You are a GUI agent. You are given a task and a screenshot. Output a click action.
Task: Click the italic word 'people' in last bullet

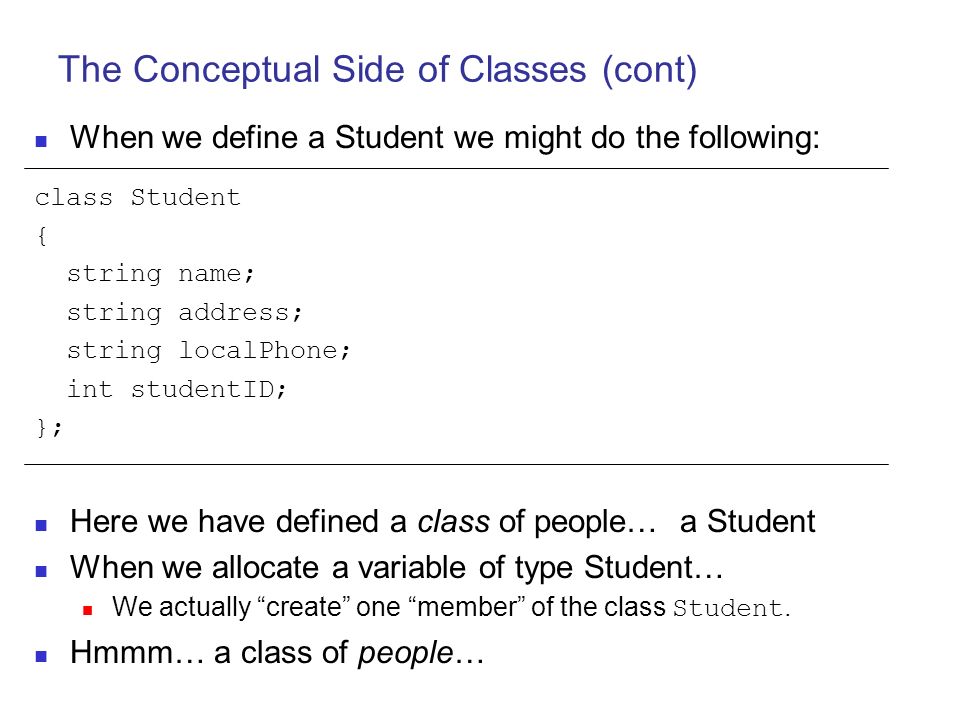(x=405, y=653)
